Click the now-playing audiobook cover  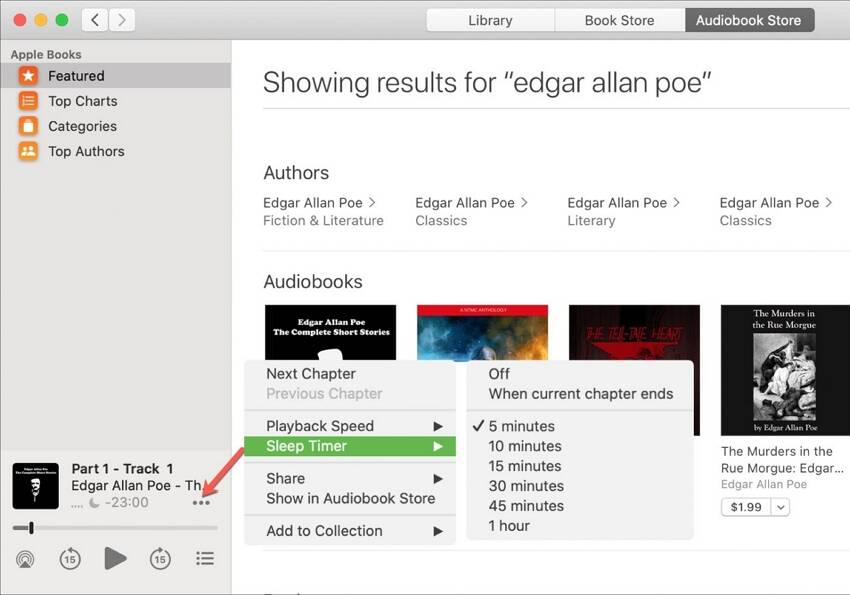click(36, 486)
